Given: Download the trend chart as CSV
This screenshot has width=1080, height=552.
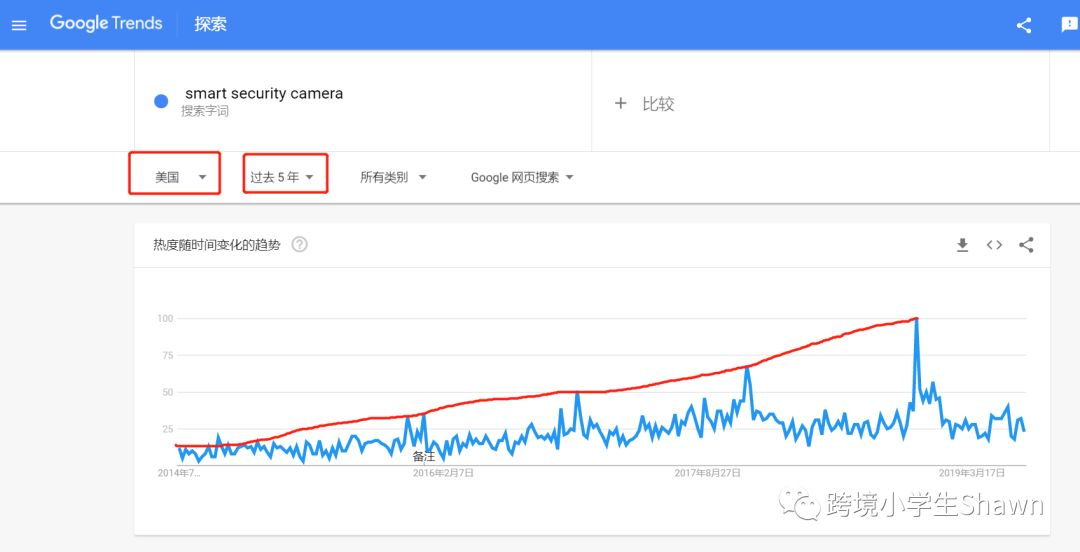Looking at the screenshot, I should pos(962,245).
